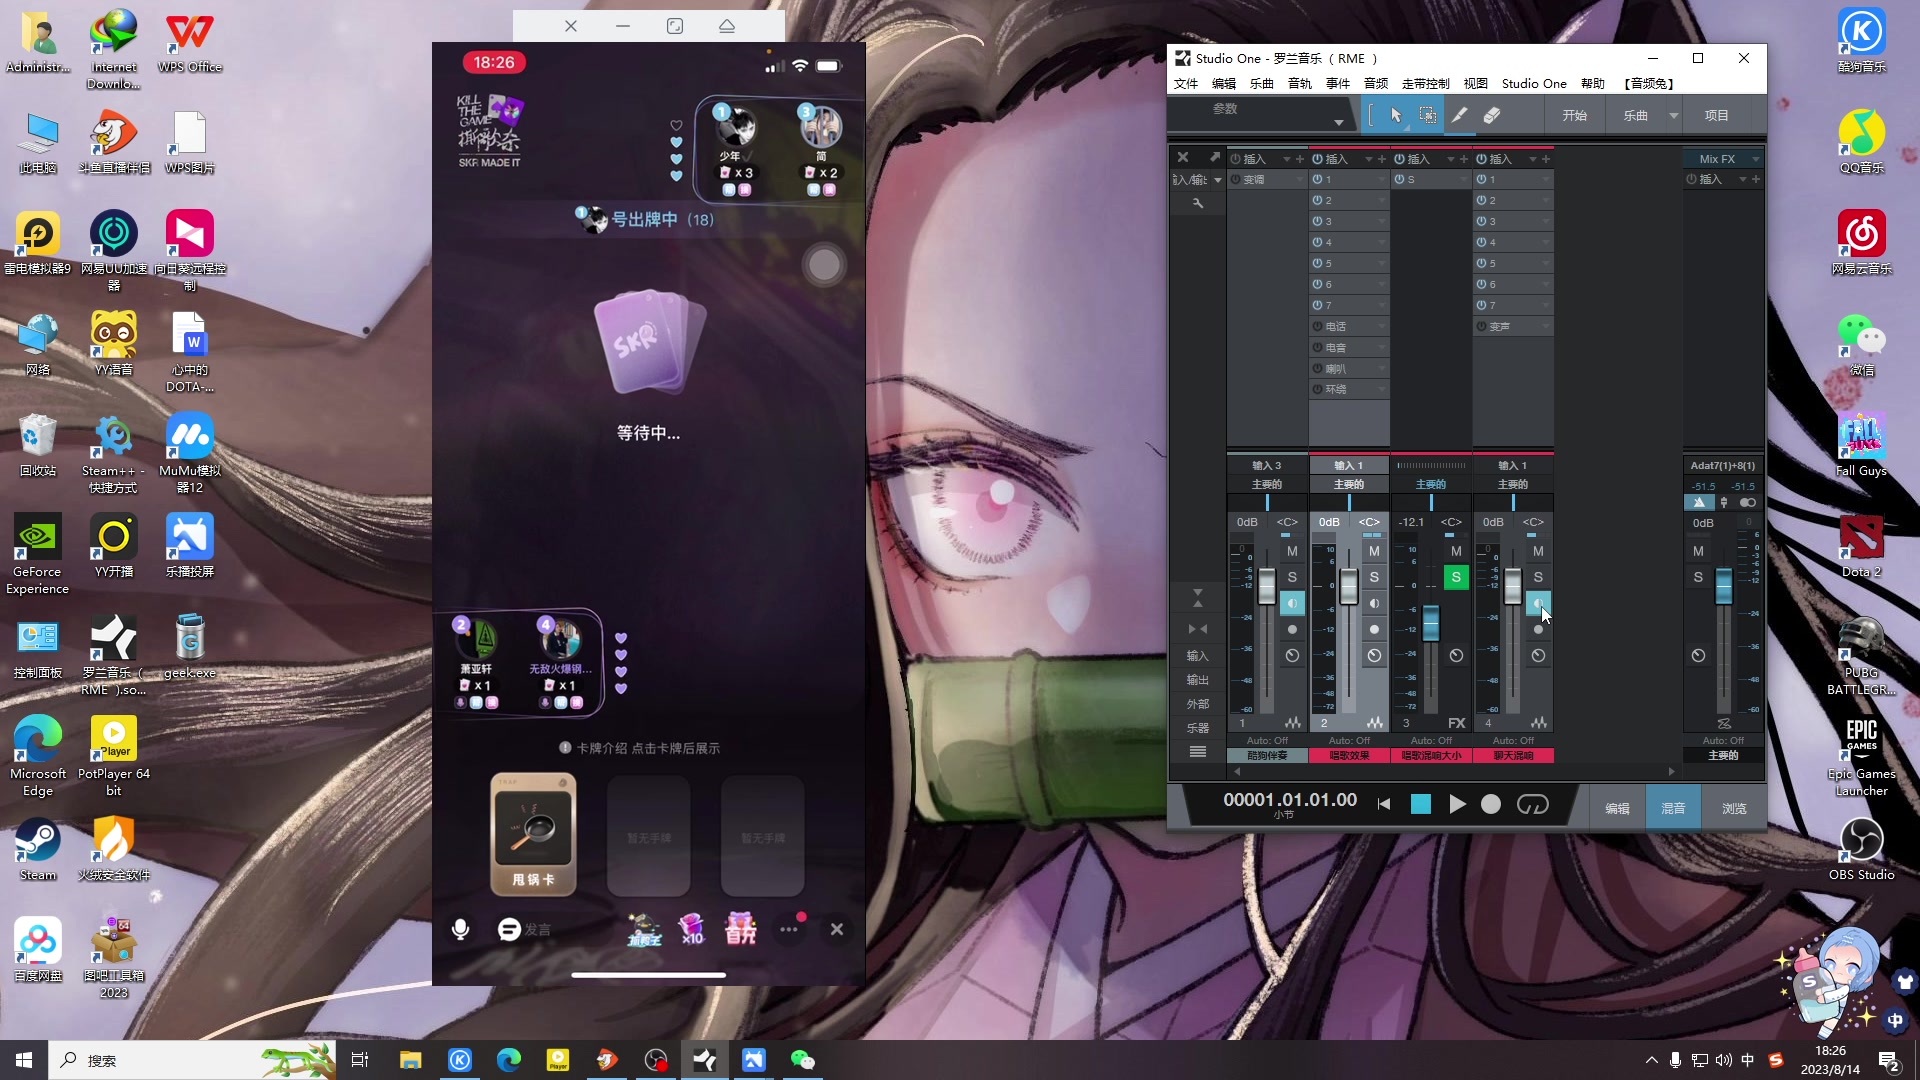This screenshot has width=1920, height=1080.
Task: Add an insert to the first channel (变调)
Action: pyautogui.click(x=1300, y=159)
